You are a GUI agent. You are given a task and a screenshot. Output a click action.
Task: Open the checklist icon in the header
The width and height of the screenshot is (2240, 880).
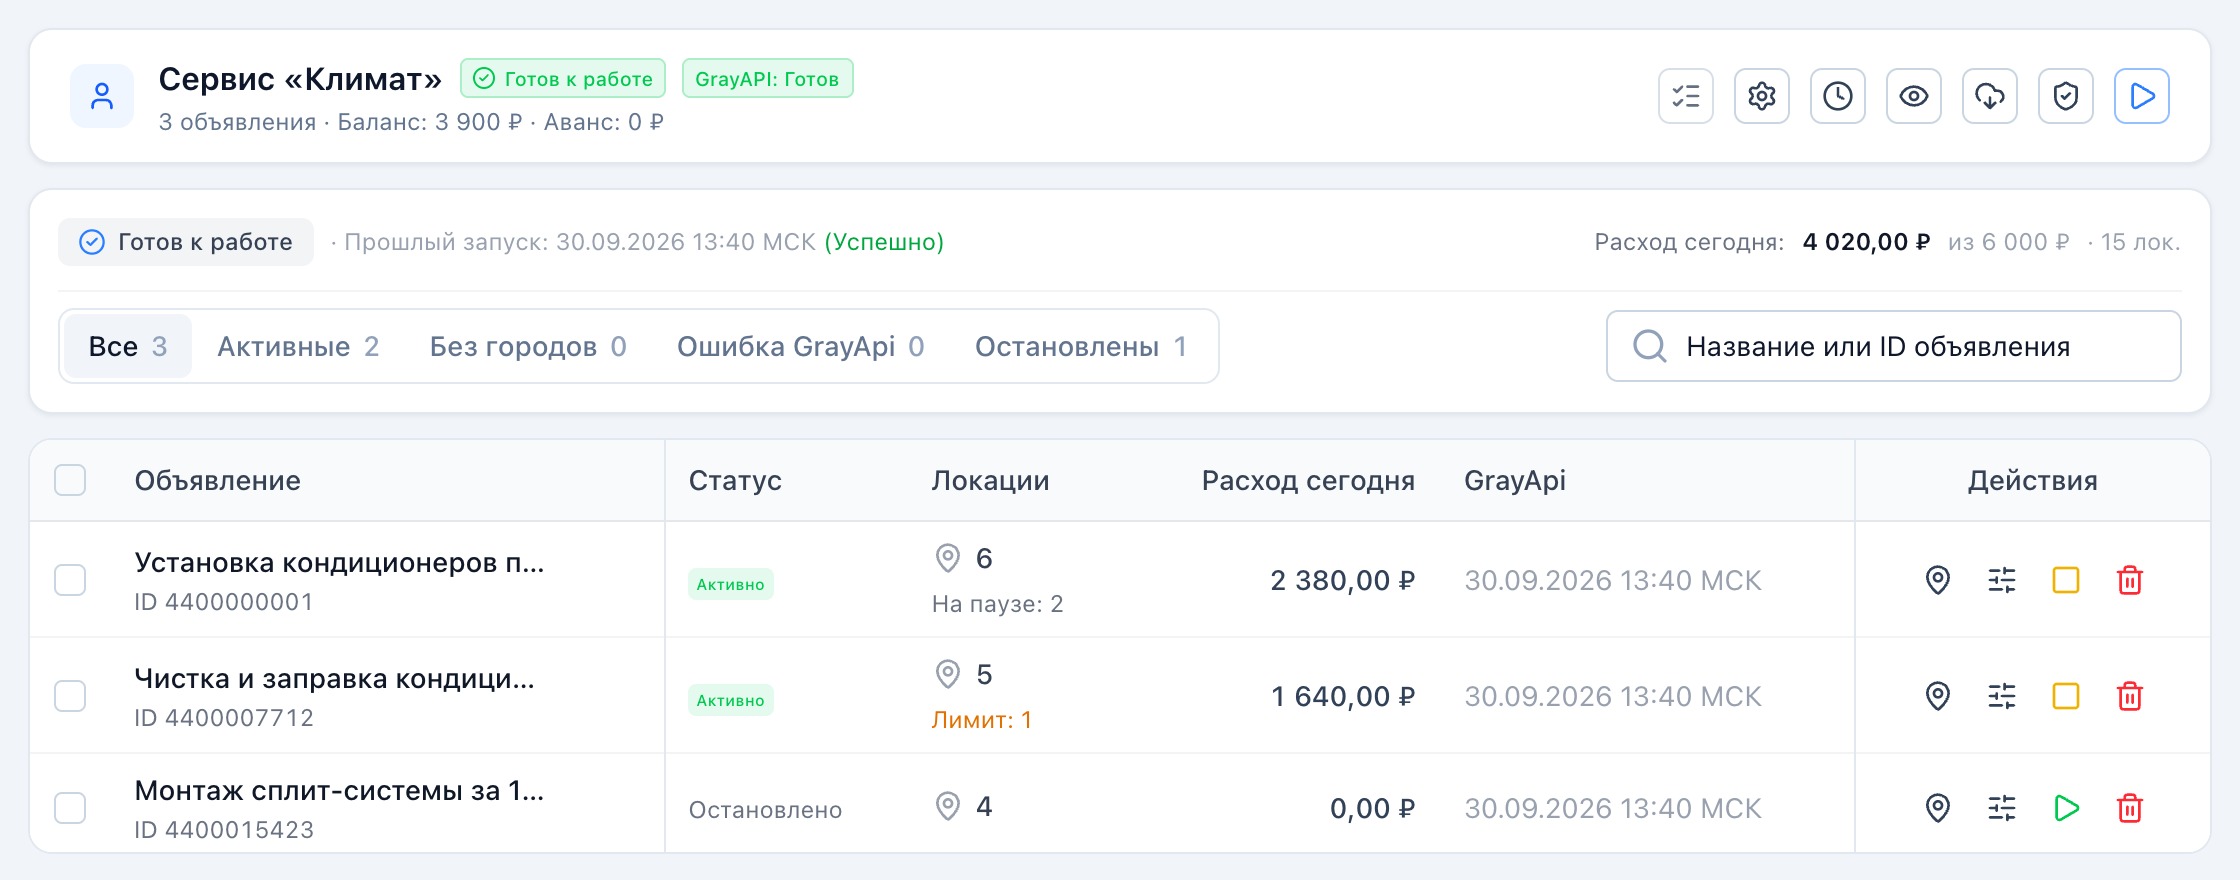(1686, 96)
